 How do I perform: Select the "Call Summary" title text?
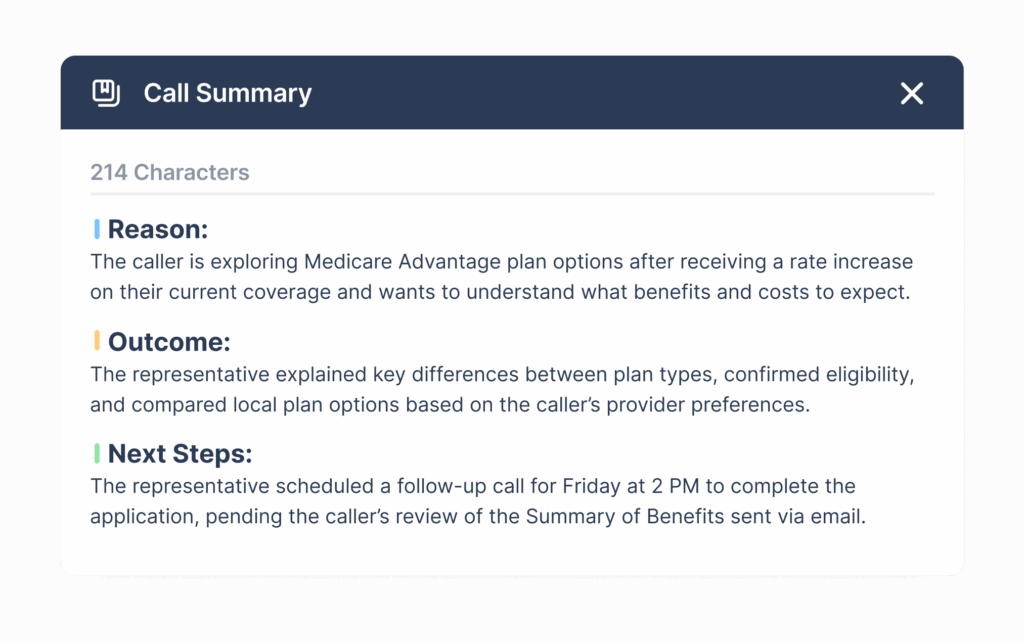pos(227,93)
